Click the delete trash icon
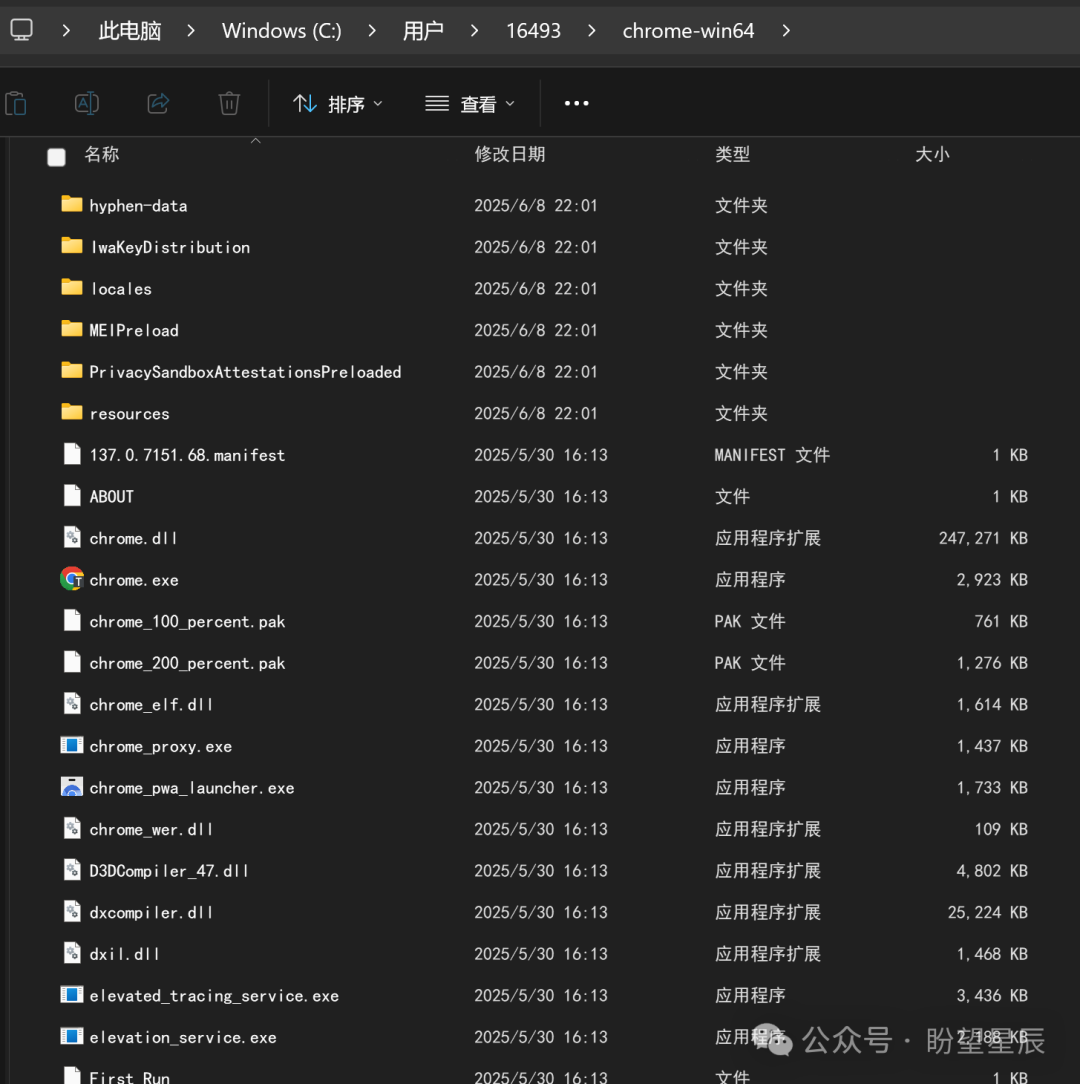 click(x=229, y=104)
